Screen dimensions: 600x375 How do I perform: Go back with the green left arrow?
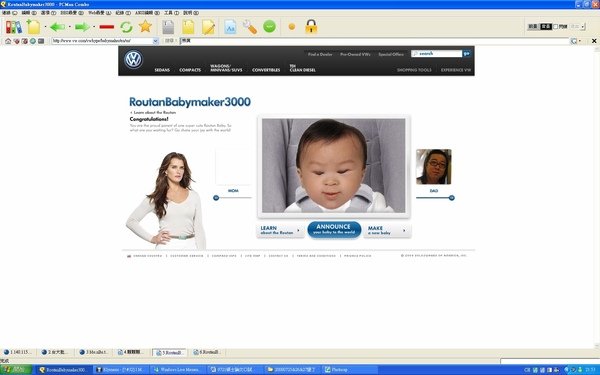[57, 27]
